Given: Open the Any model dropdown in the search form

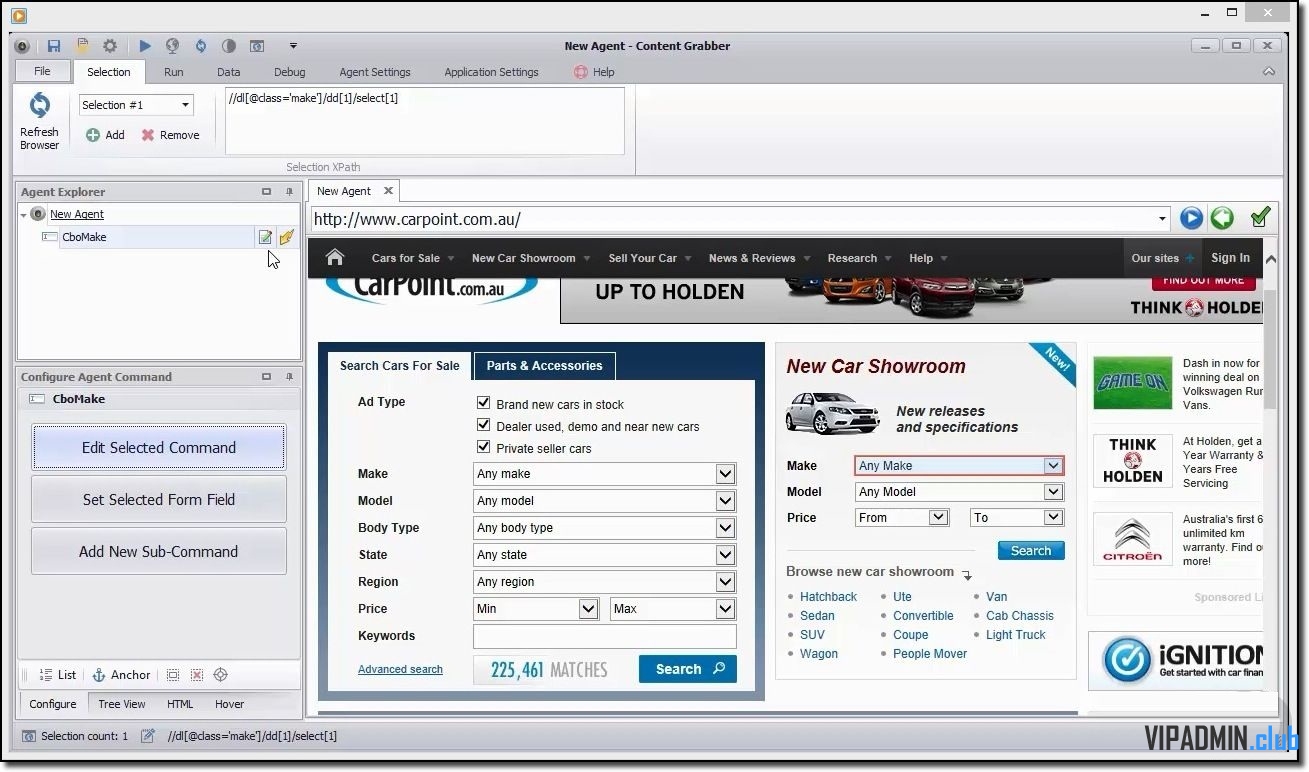Looking at the screenshot, I should (725, 501).
